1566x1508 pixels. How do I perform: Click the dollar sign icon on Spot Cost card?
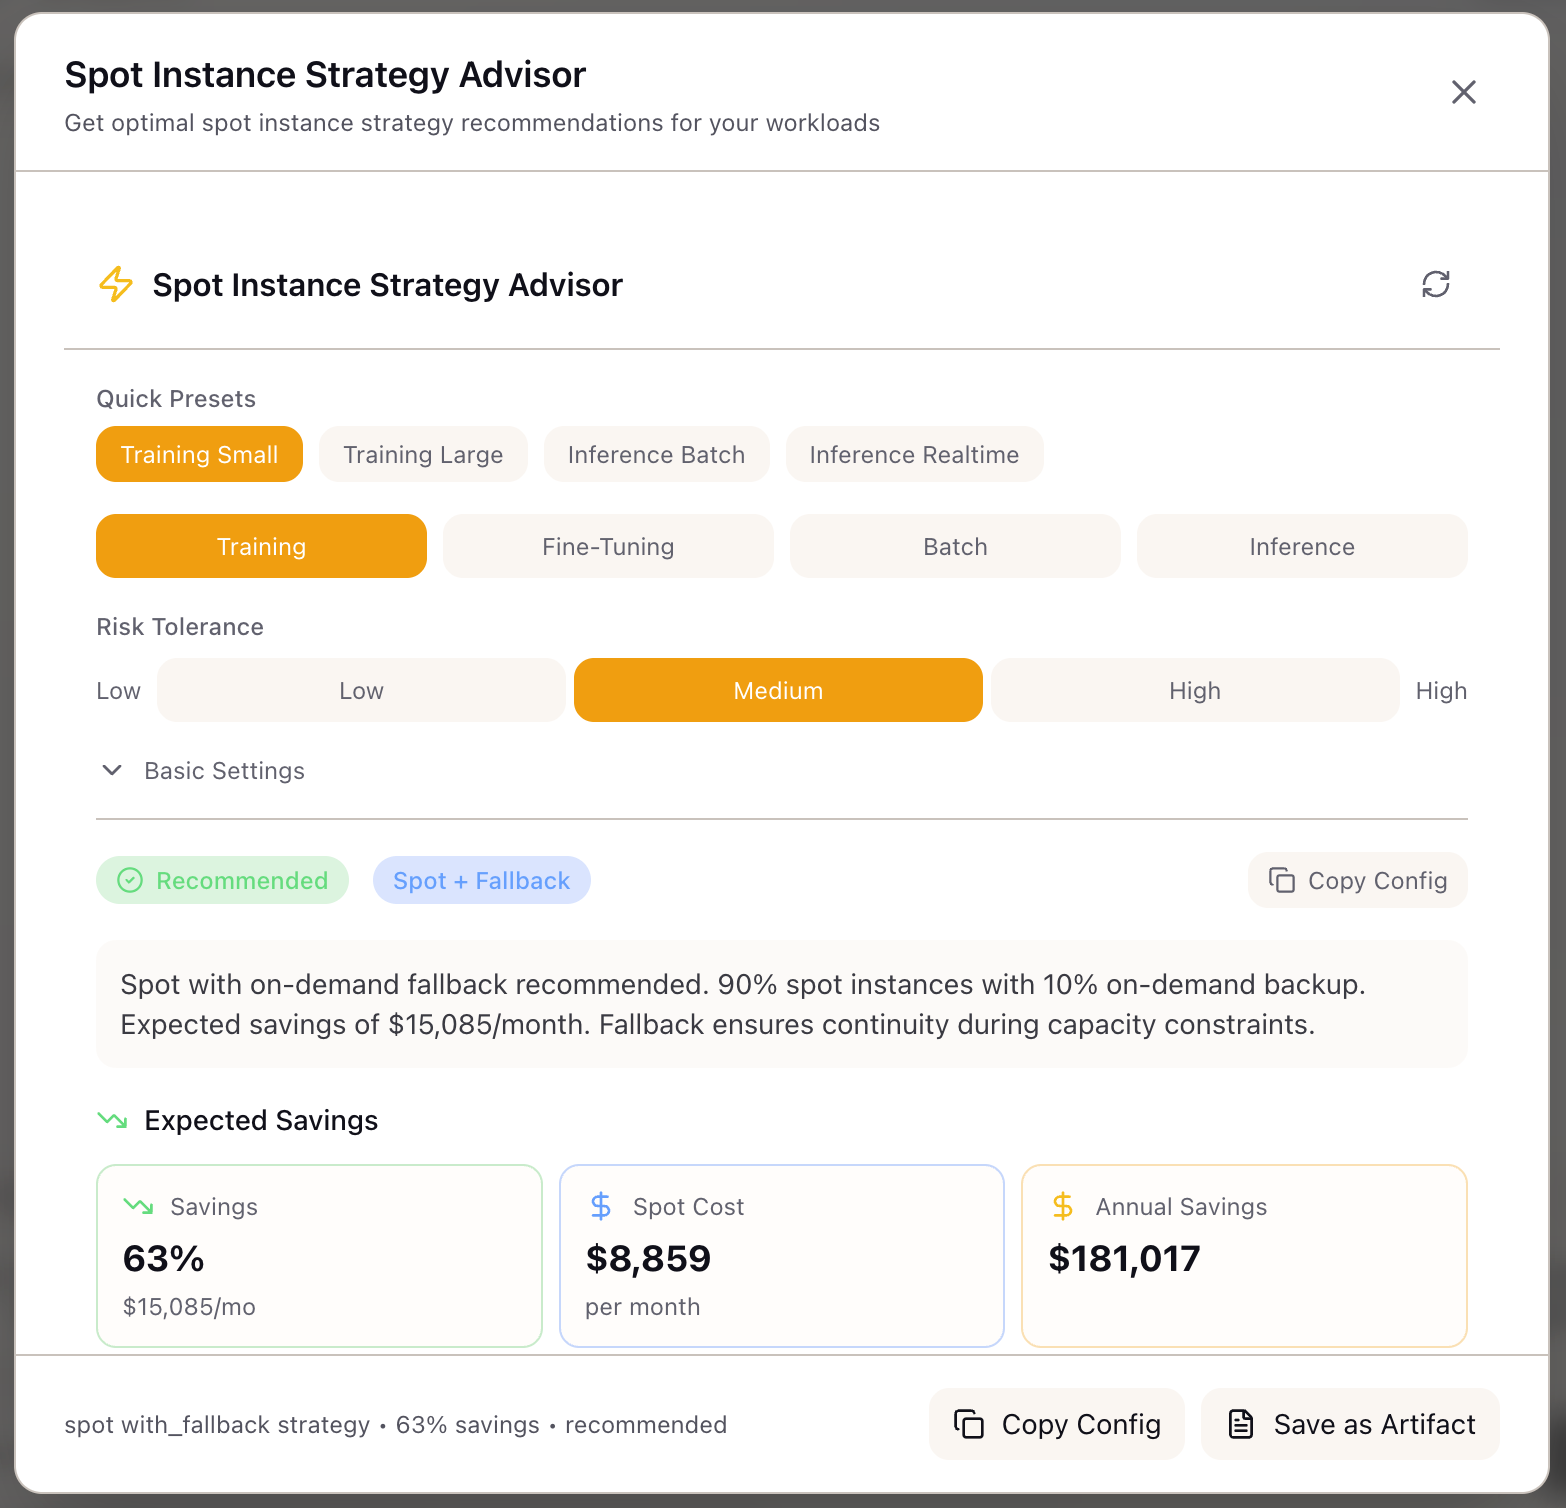[600, 1206]
